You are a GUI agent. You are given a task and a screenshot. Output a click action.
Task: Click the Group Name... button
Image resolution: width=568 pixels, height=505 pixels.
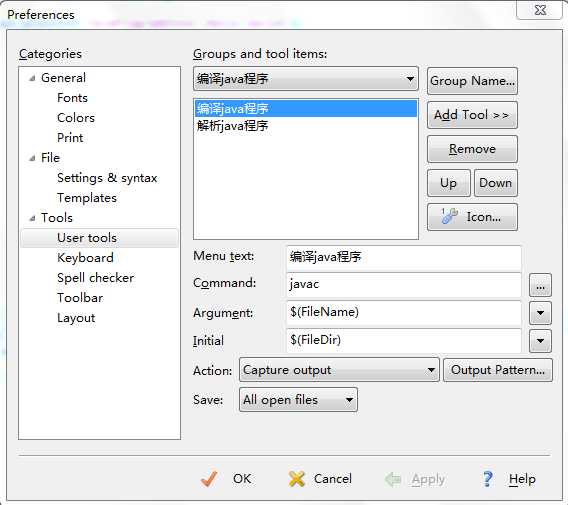click(x=472, y=81)
